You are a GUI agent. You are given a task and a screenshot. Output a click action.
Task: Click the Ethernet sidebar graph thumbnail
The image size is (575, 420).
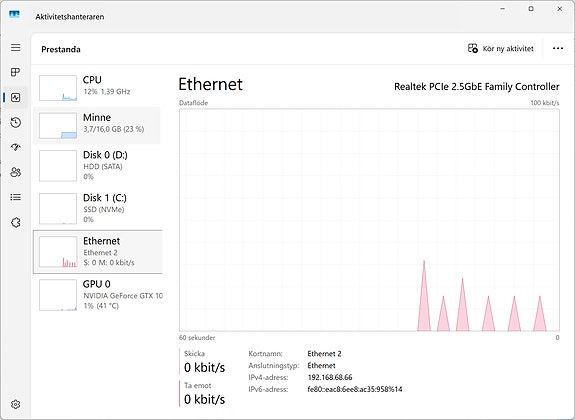pos(58,252)
